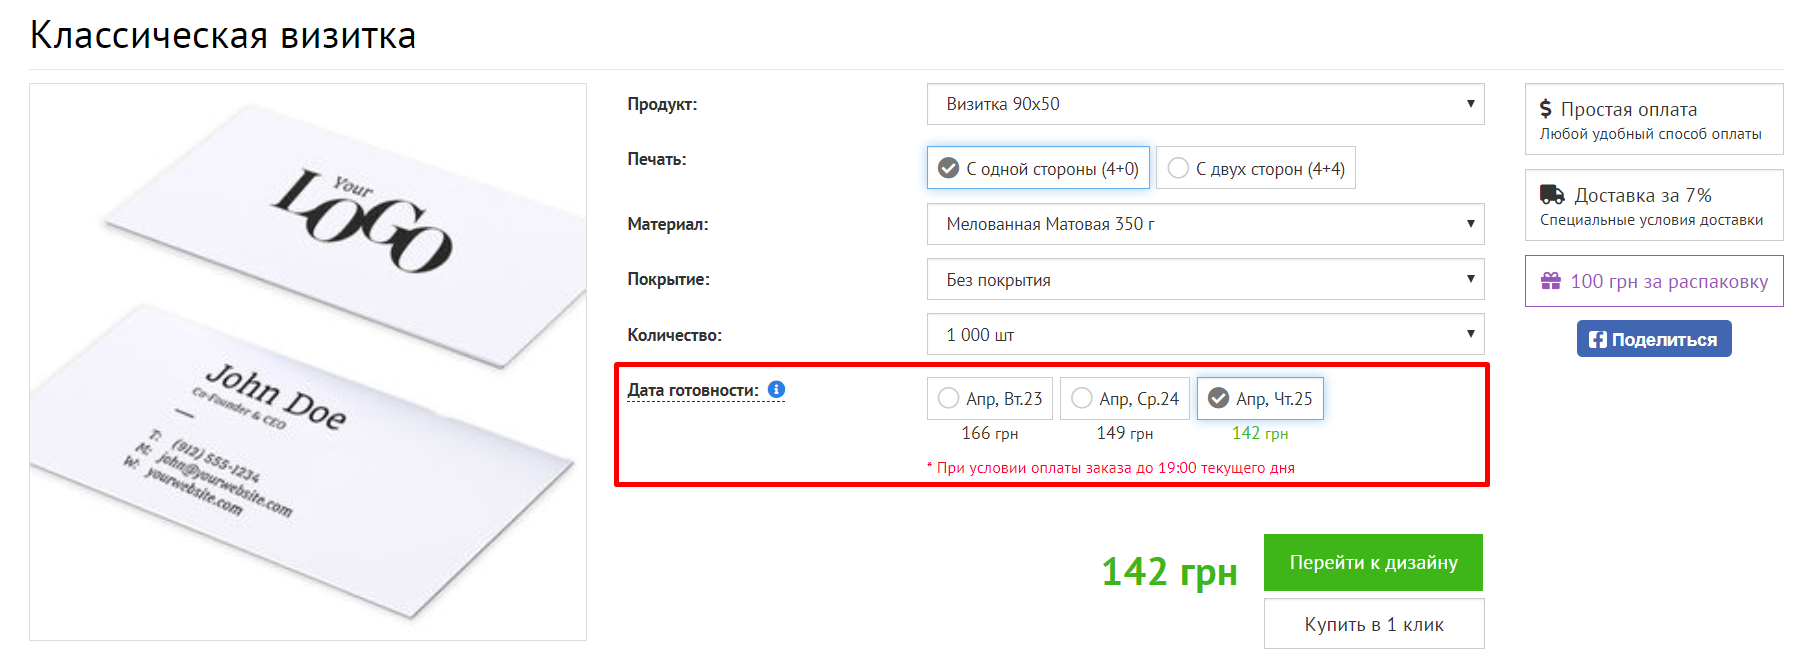Open the 100 грн за распаковку offer
This screenshot has height=656, width=1795.
coord(1654,281)
